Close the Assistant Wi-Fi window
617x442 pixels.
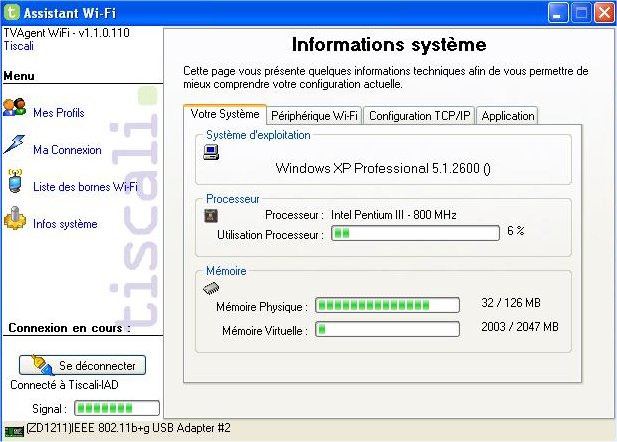(x=604, y=13)
